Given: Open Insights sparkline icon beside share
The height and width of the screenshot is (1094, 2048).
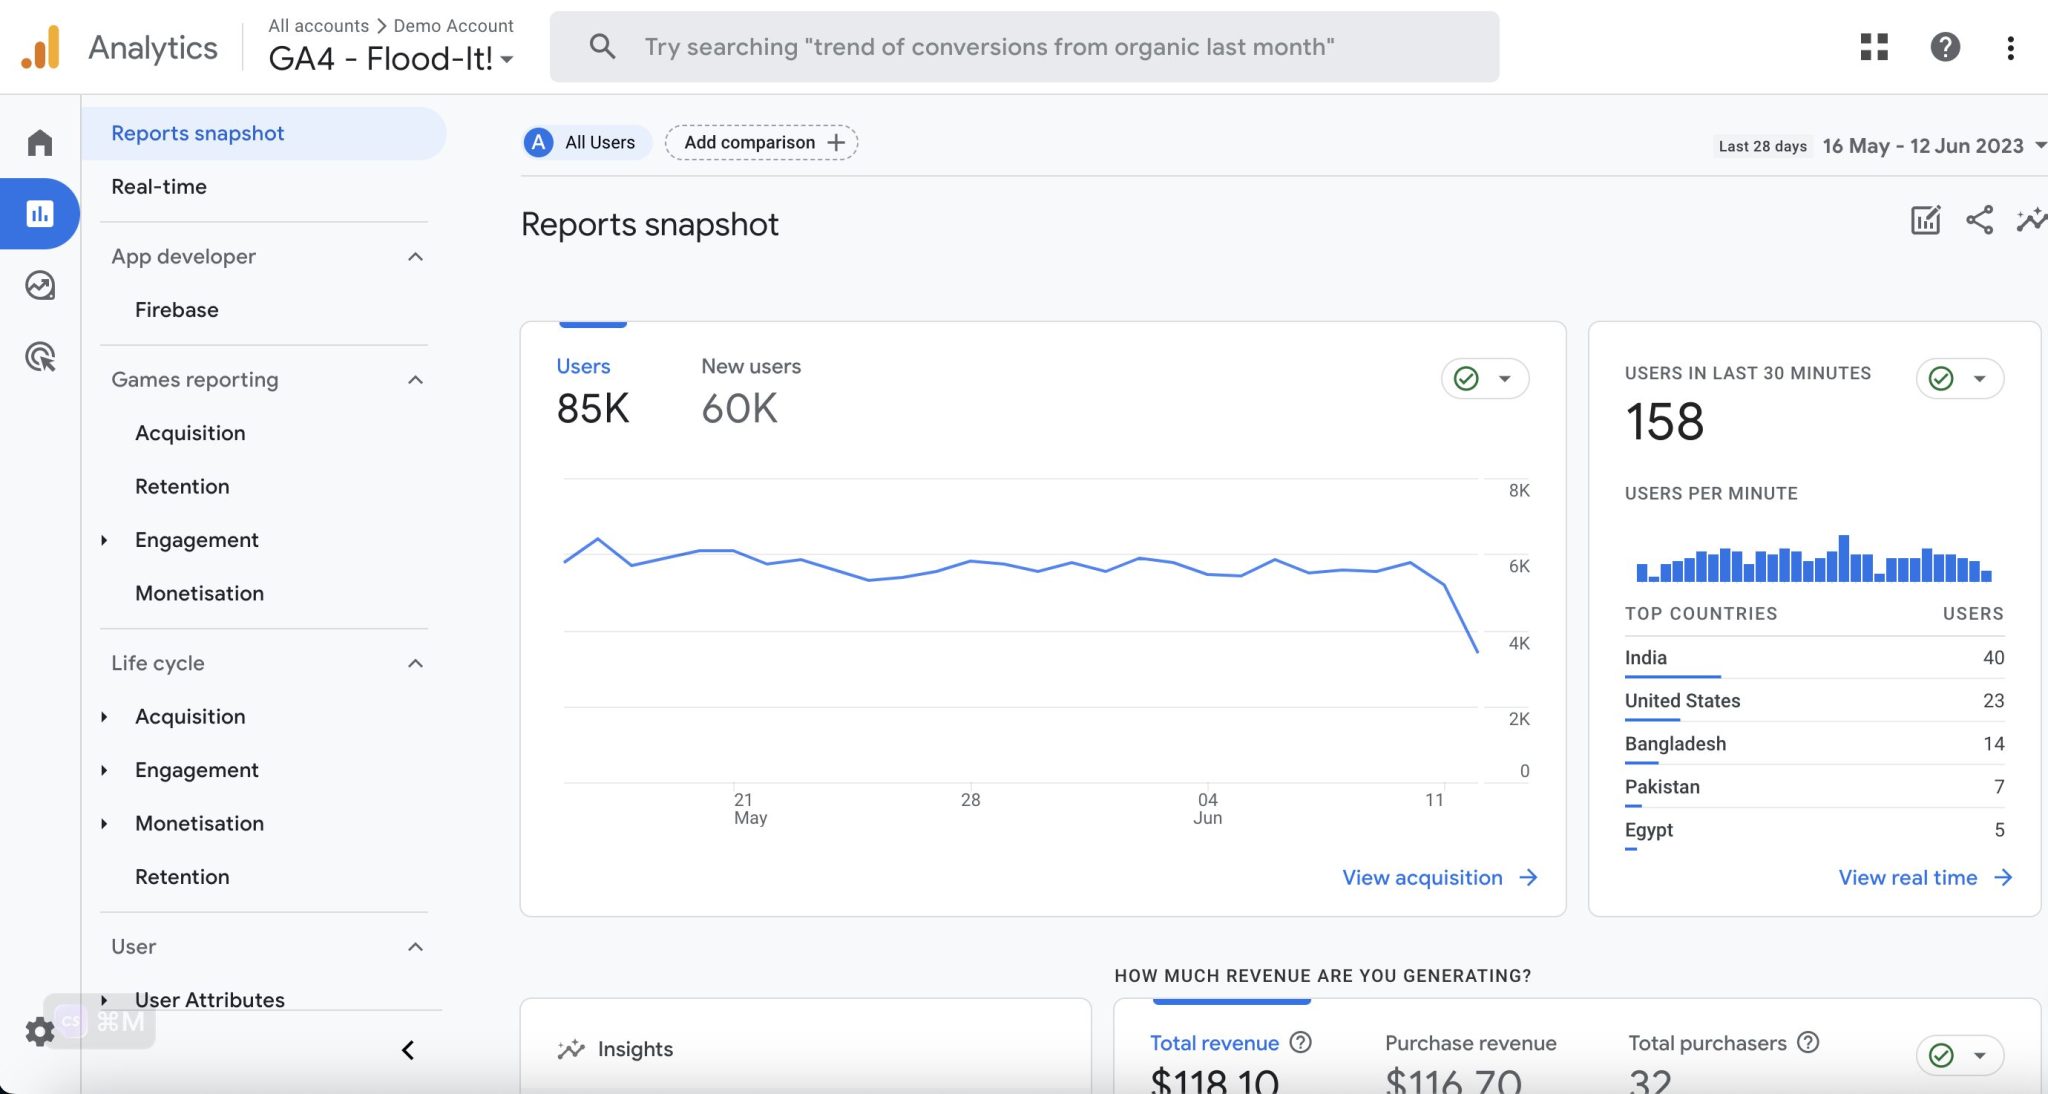Looking at the screenshot, I should [2031, 220].
